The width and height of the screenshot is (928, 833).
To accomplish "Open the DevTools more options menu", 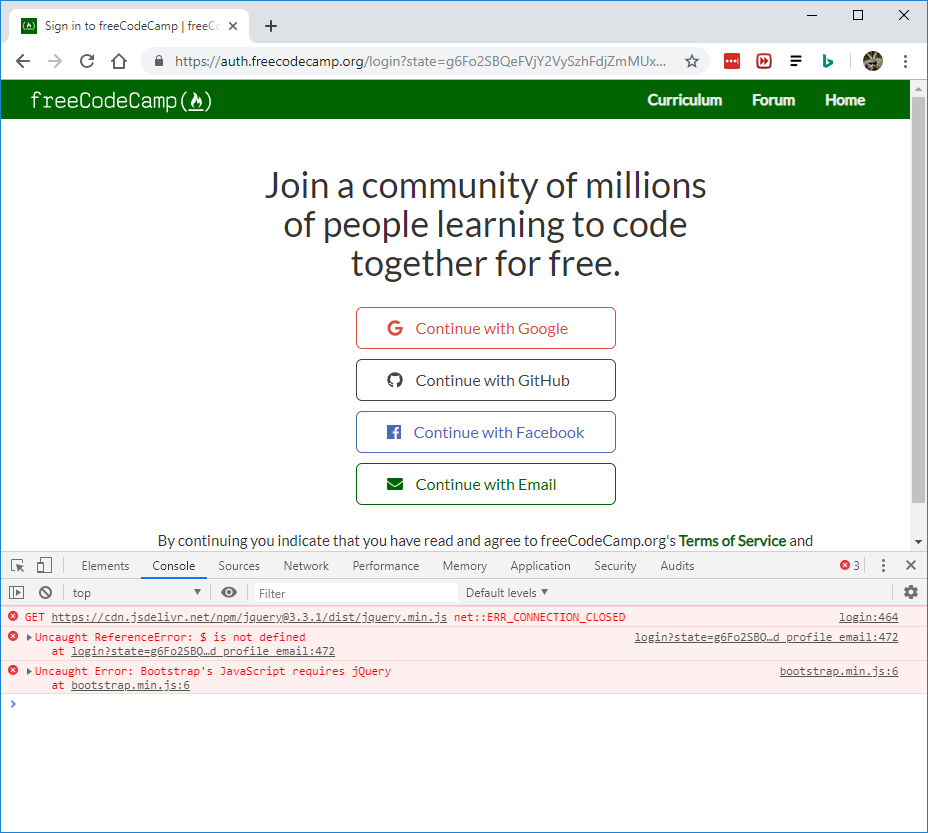I will click(882, 565).
